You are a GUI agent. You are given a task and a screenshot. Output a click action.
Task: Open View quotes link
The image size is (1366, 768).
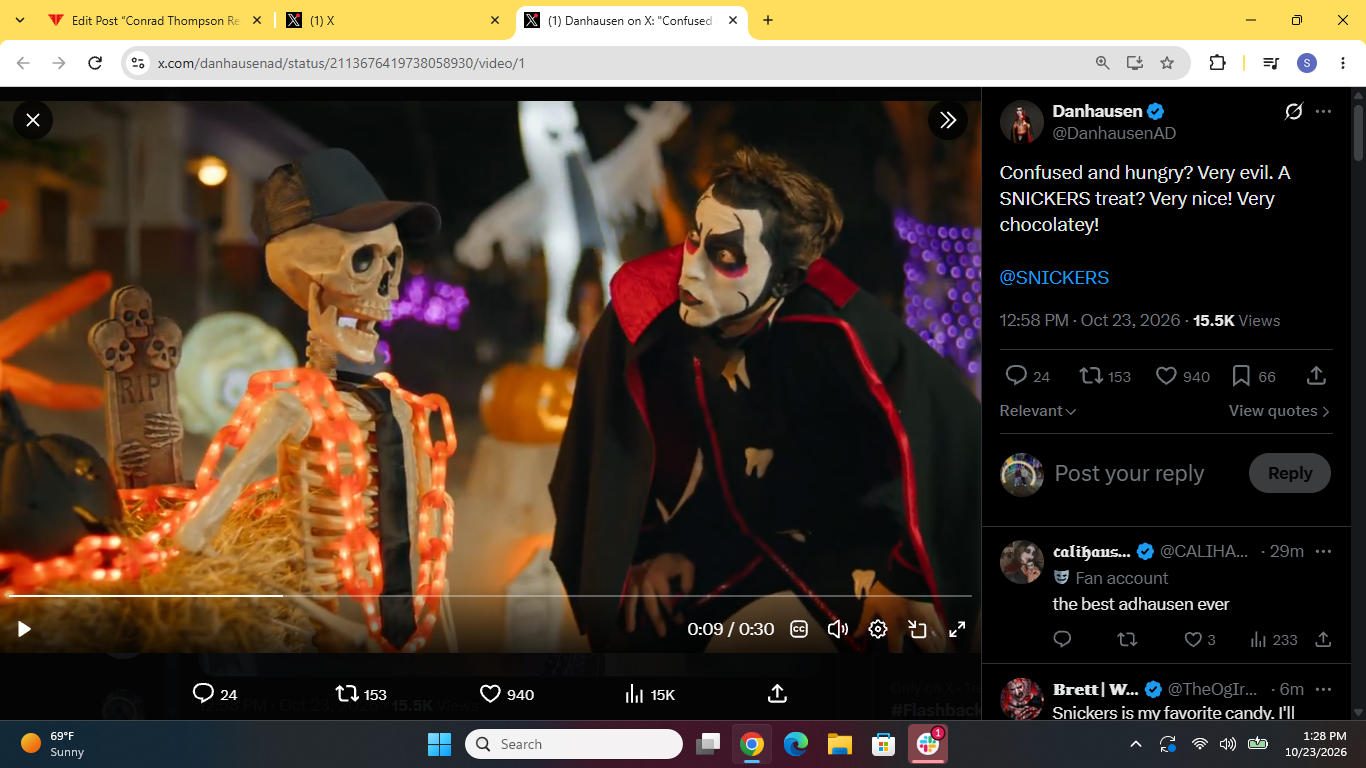[1280, 411]
